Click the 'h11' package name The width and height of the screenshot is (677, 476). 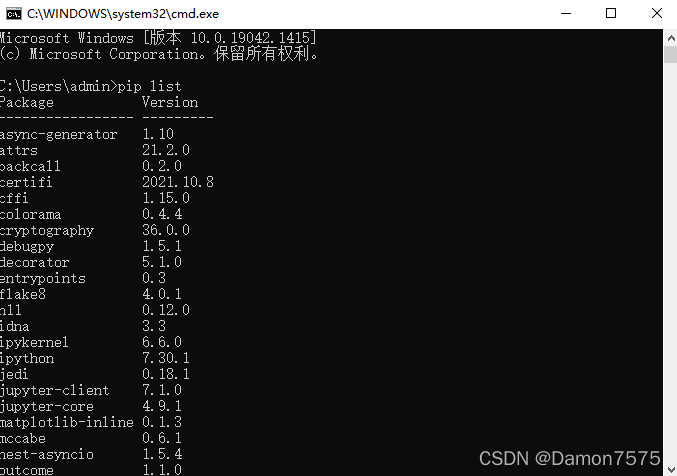tap(10, 310)
